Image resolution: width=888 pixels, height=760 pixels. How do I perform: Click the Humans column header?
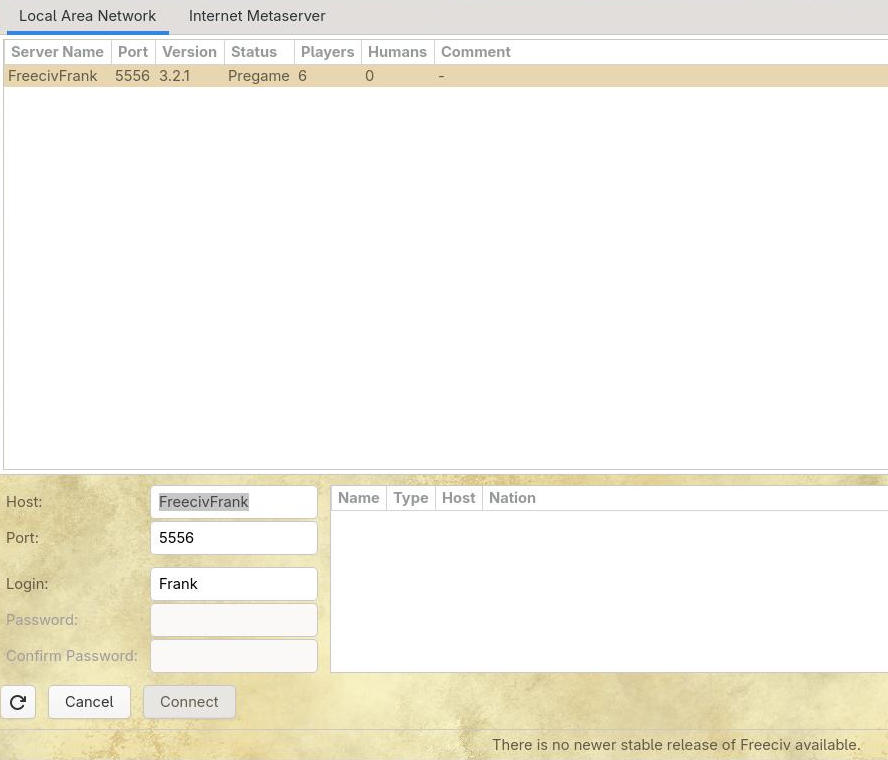tap(397, 52)
